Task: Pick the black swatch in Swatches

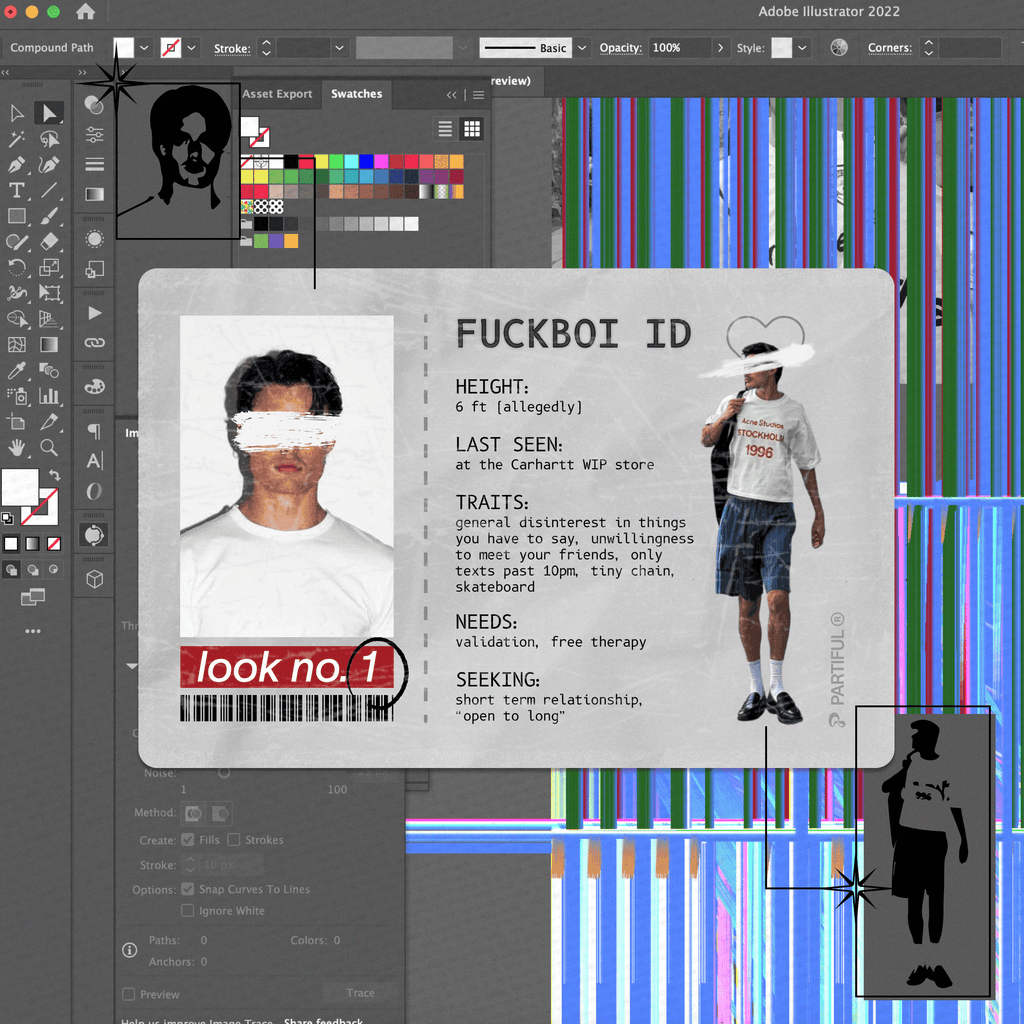Action: click(x=291, y=161)
